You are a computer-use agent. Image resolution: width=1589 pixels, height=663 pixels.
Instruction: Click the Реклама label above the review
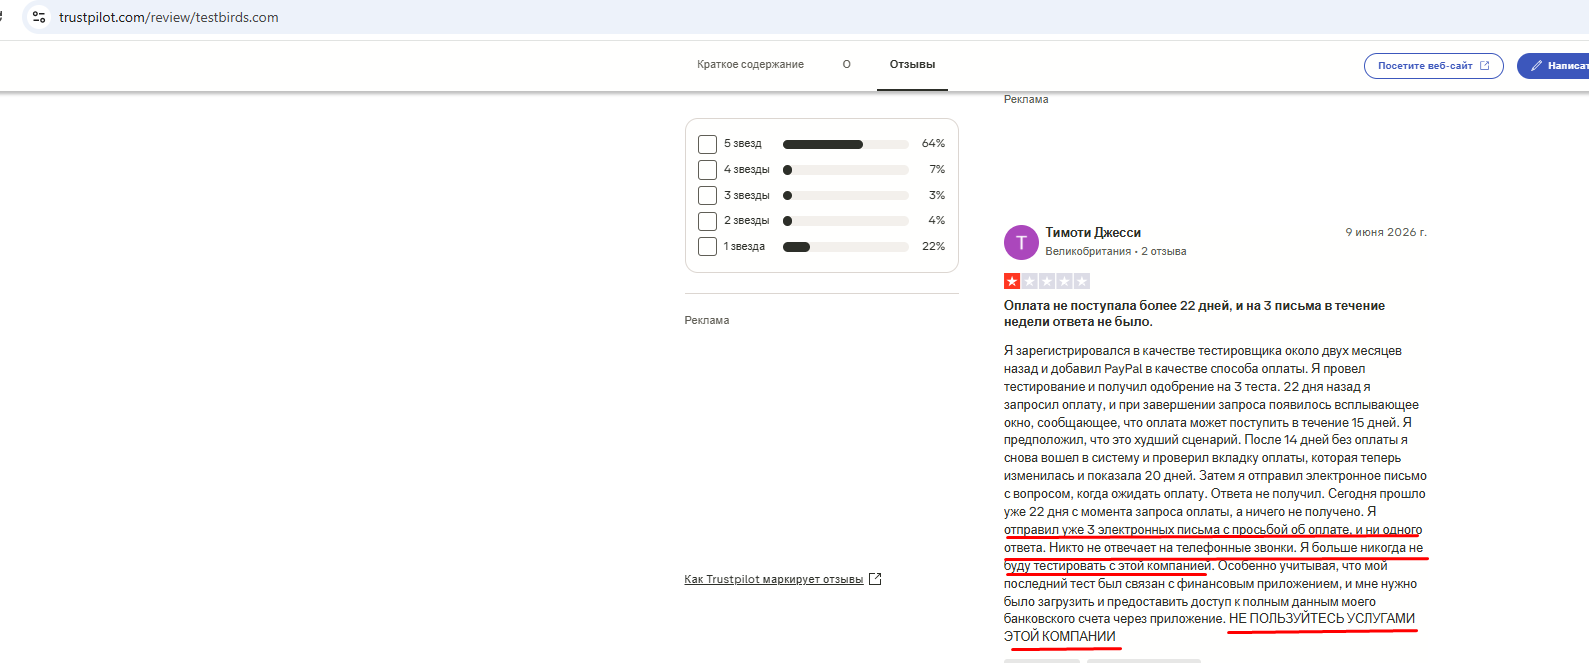coord(1026,99)
